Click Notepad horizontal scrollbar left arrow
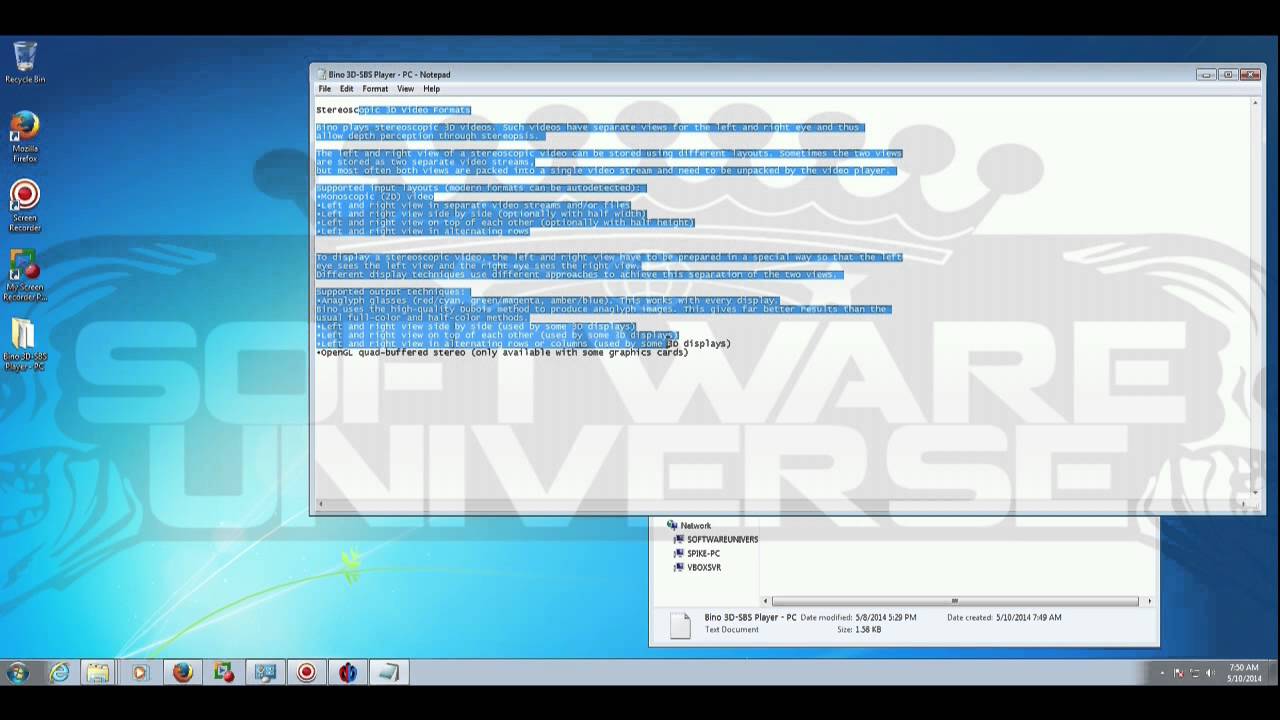 click(x=320, y=503)
